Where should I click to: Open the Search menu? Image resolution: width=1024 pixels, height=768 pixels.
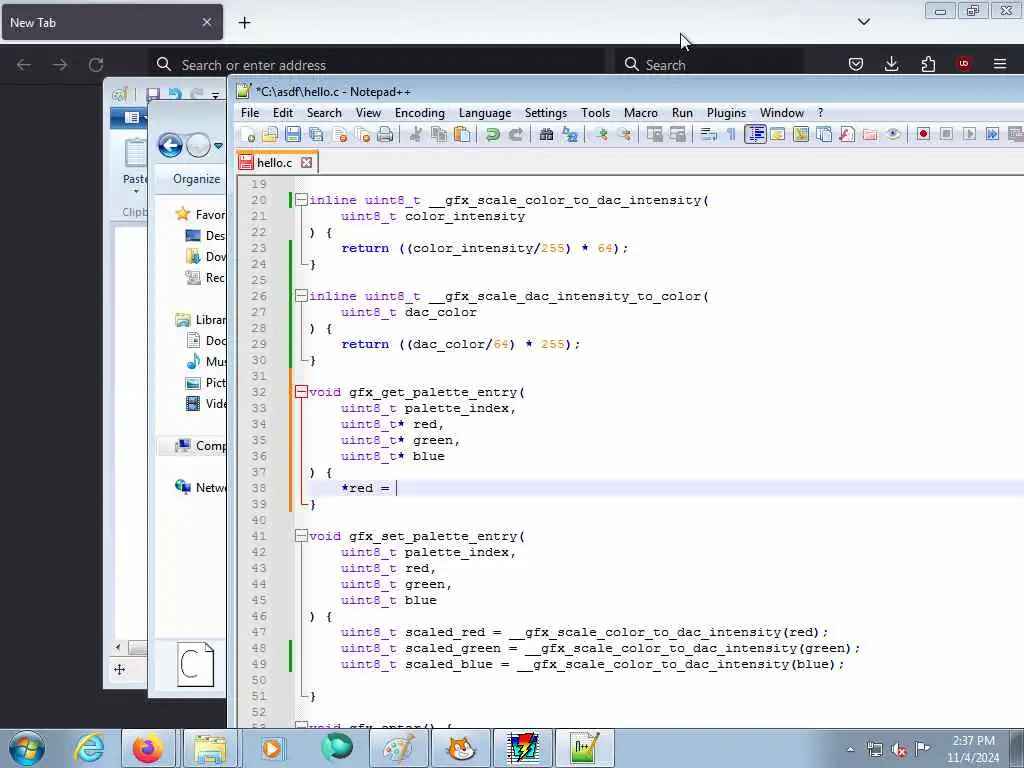click(324, 113)
